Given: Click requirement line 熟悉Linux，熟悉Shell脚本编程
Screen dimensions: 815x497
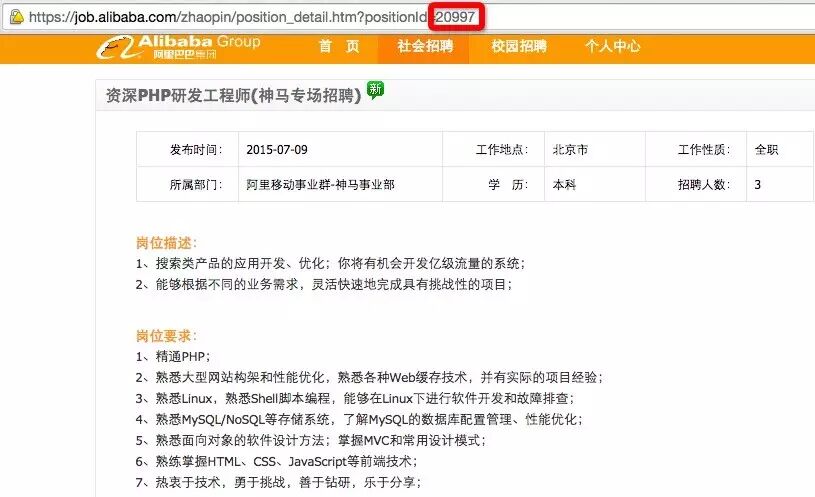Looking at the screenshot, I should 355,399.
